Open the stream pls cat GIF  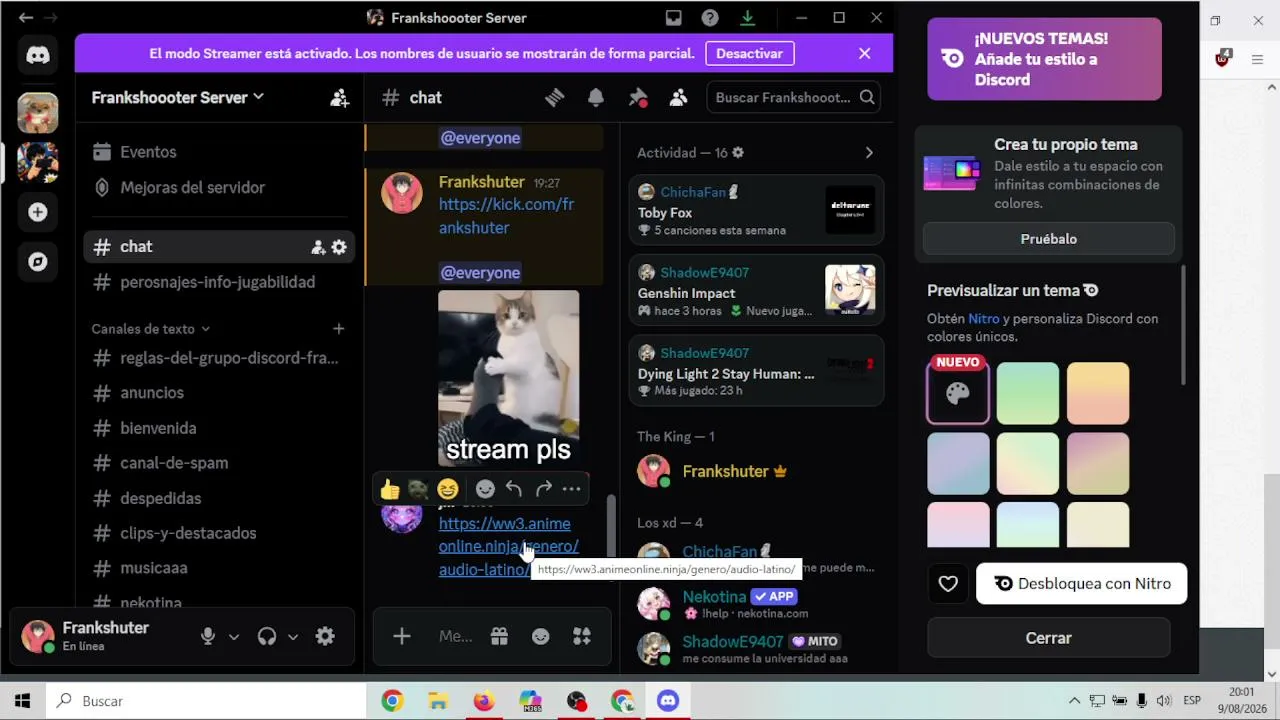click(509, 378)
